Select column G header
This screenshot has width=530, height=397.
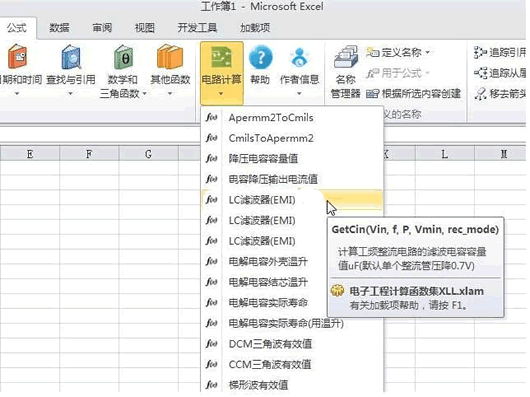(x=148, y=154)
